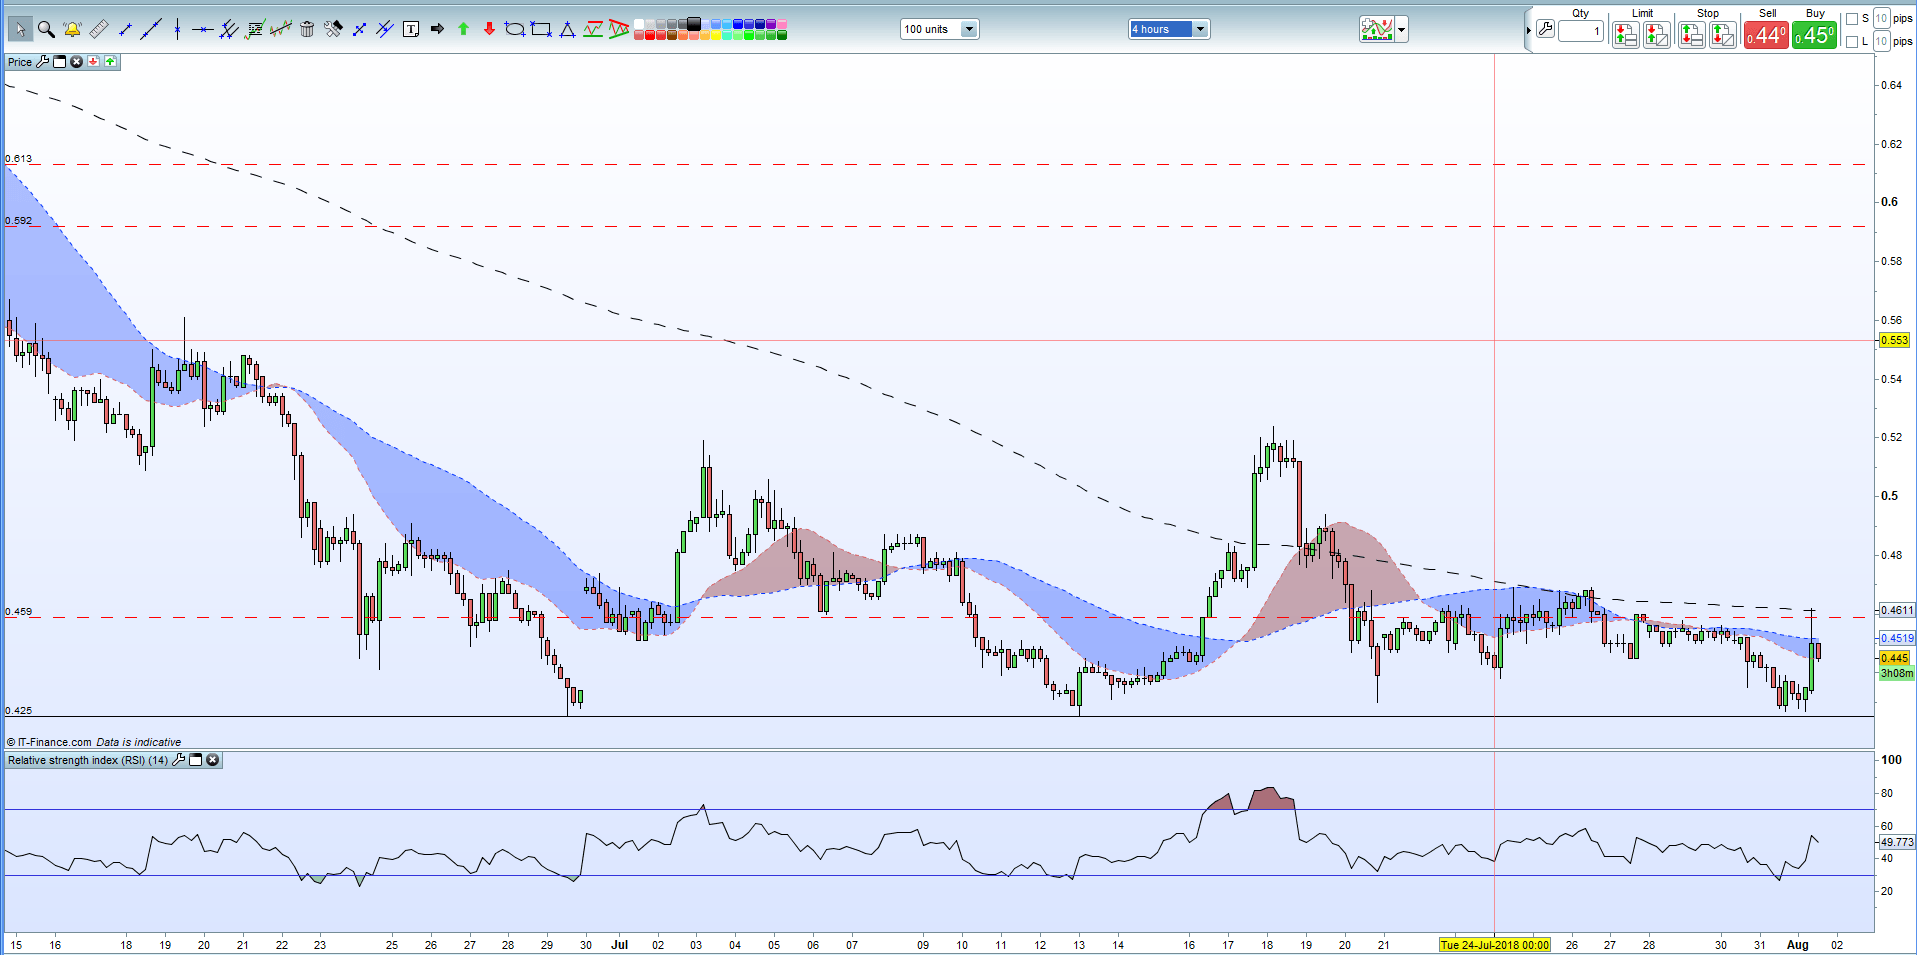Draw a rectangle shape on the chart
Image resolution: width=1917 pixels, height=955 pixels.
pos(541,29)
